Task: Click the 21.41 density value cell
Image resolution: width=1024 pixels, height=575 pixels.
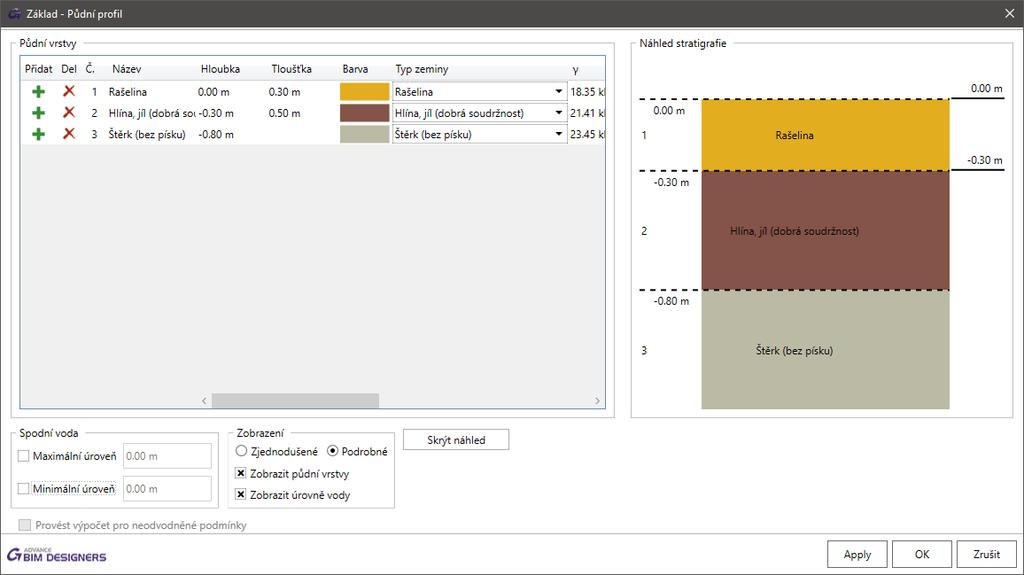Action: [x=587, y=113]
